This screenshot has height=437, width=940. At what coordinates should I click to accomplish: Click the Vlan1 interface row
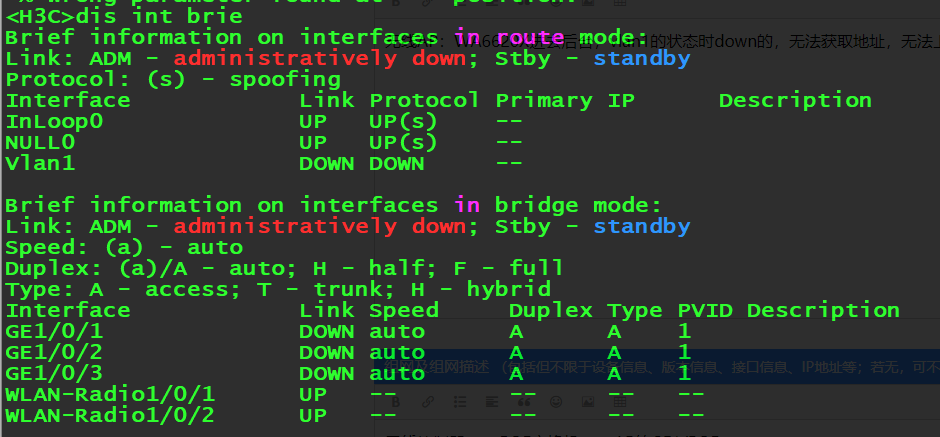coord(40,163)
